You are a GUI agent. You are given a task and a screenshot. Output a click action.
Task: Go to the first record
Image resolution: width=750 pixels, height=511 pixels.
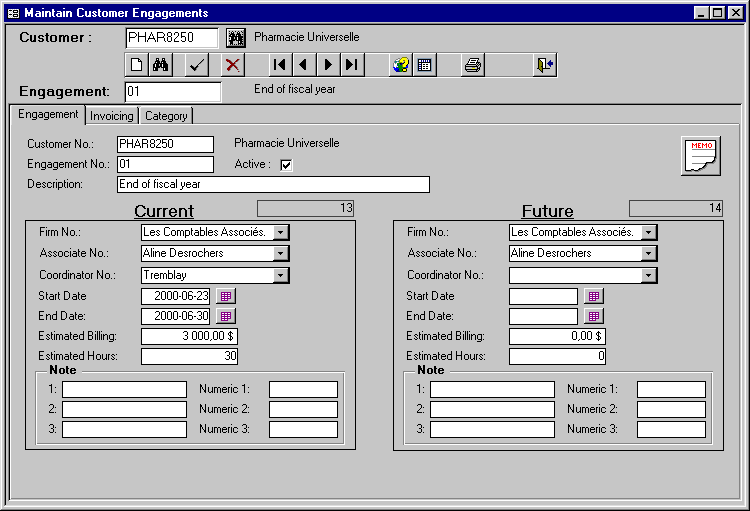click(x=280, y=65)
